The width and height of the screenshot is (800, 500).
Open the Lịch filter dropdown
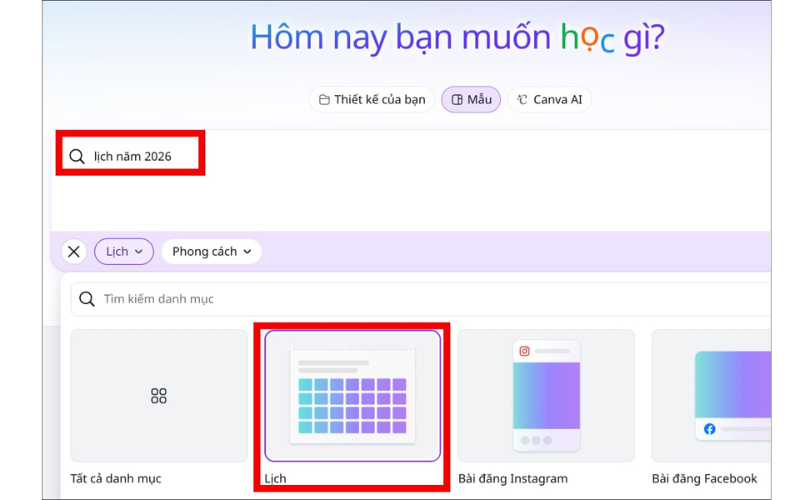tap(124, 252)
